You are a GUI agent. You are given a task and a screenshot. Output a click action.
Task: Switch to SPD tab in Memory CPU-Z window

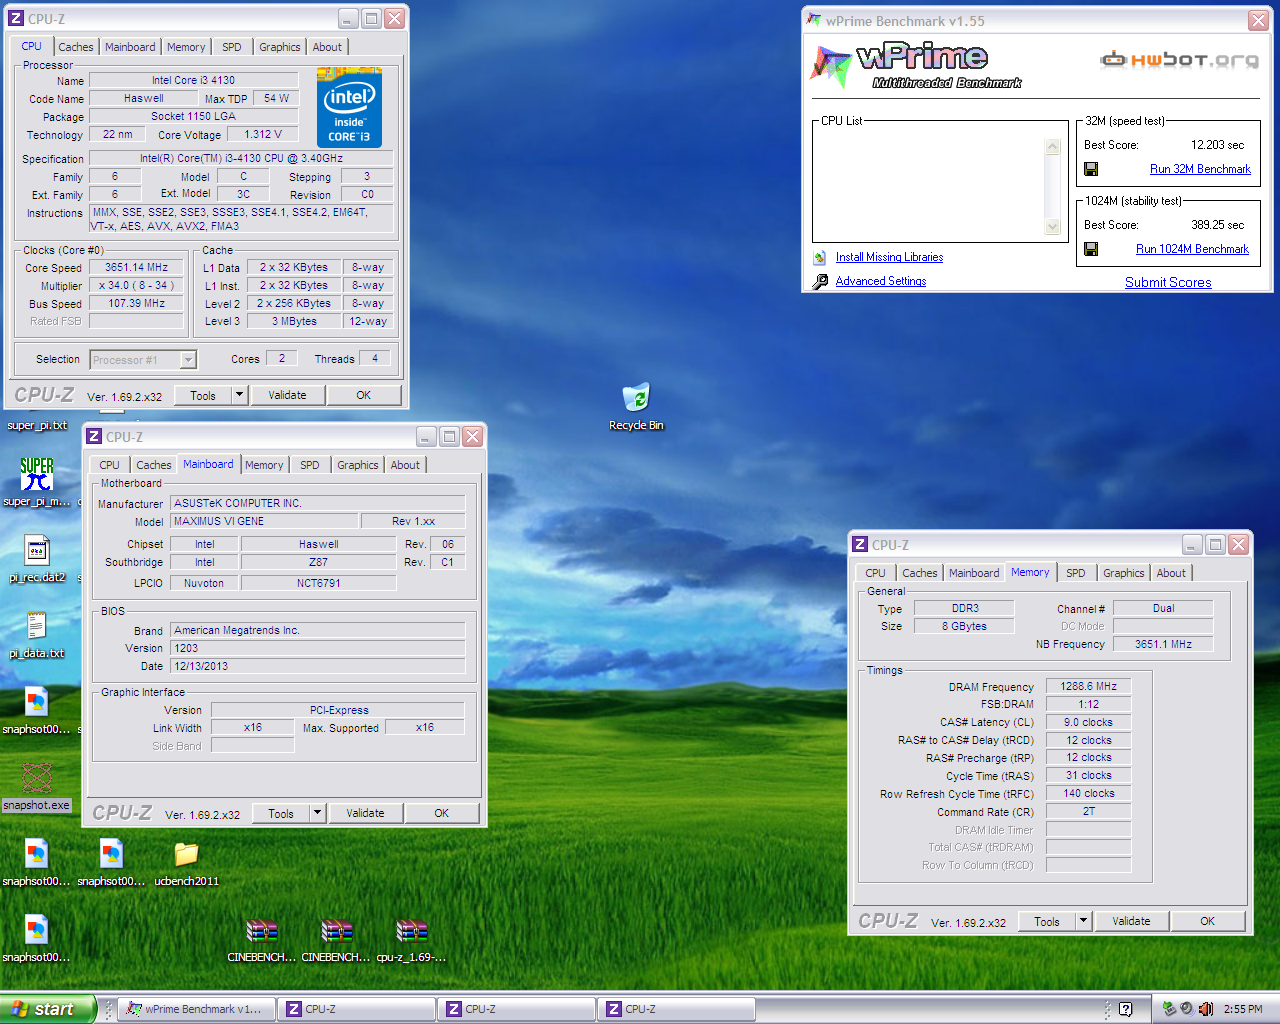[1076, 573]
